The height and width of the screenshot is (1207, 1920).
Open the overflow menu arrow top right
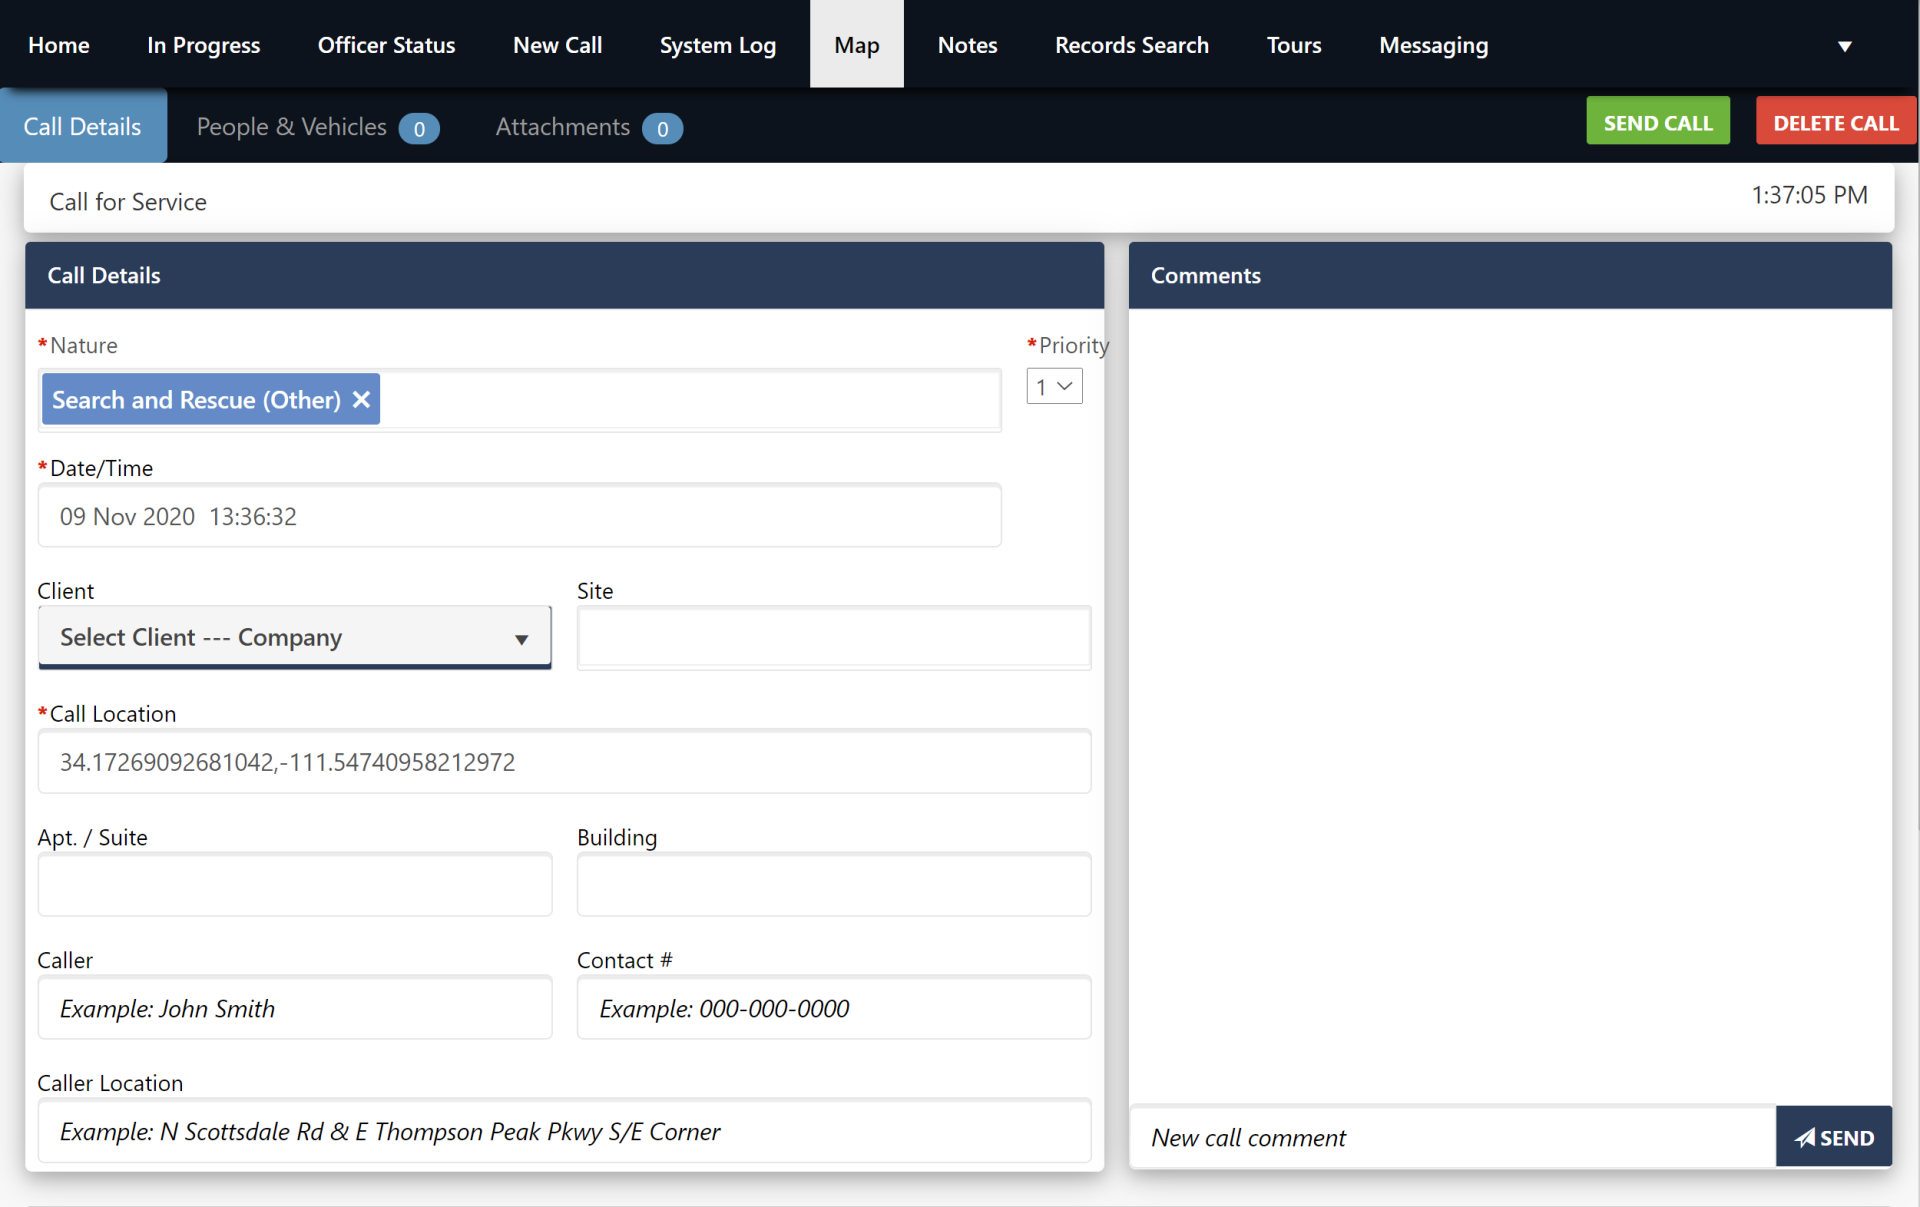(x=1845, y=45)
